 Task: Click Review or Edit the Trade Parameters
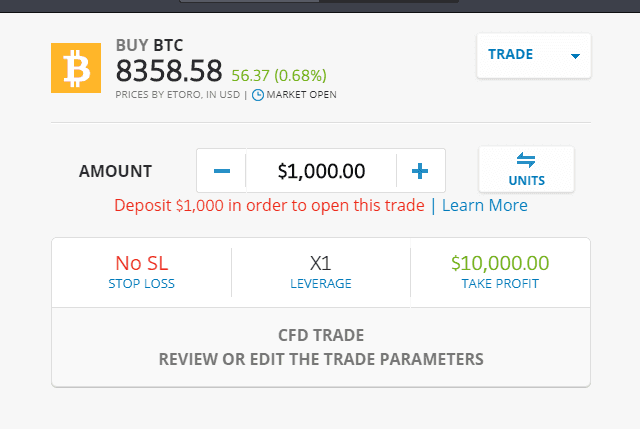click(321, 358)
